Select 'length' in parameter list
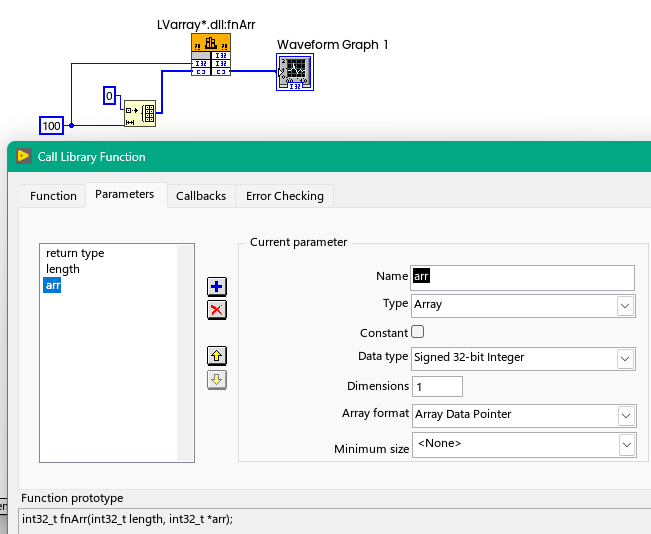Viewport: 651px width, 534px height. [x=63, y=269]
